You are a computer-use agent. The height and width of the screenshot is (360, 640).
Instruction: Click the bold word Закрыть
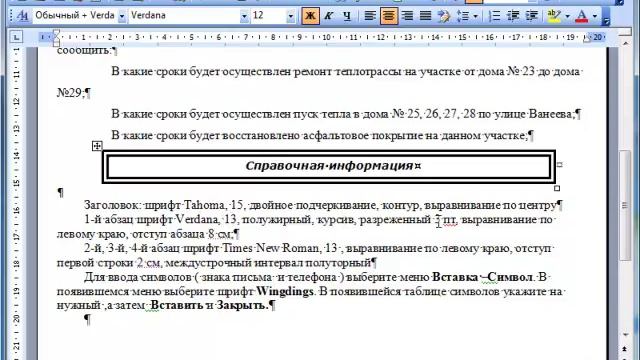click(242, 305)
